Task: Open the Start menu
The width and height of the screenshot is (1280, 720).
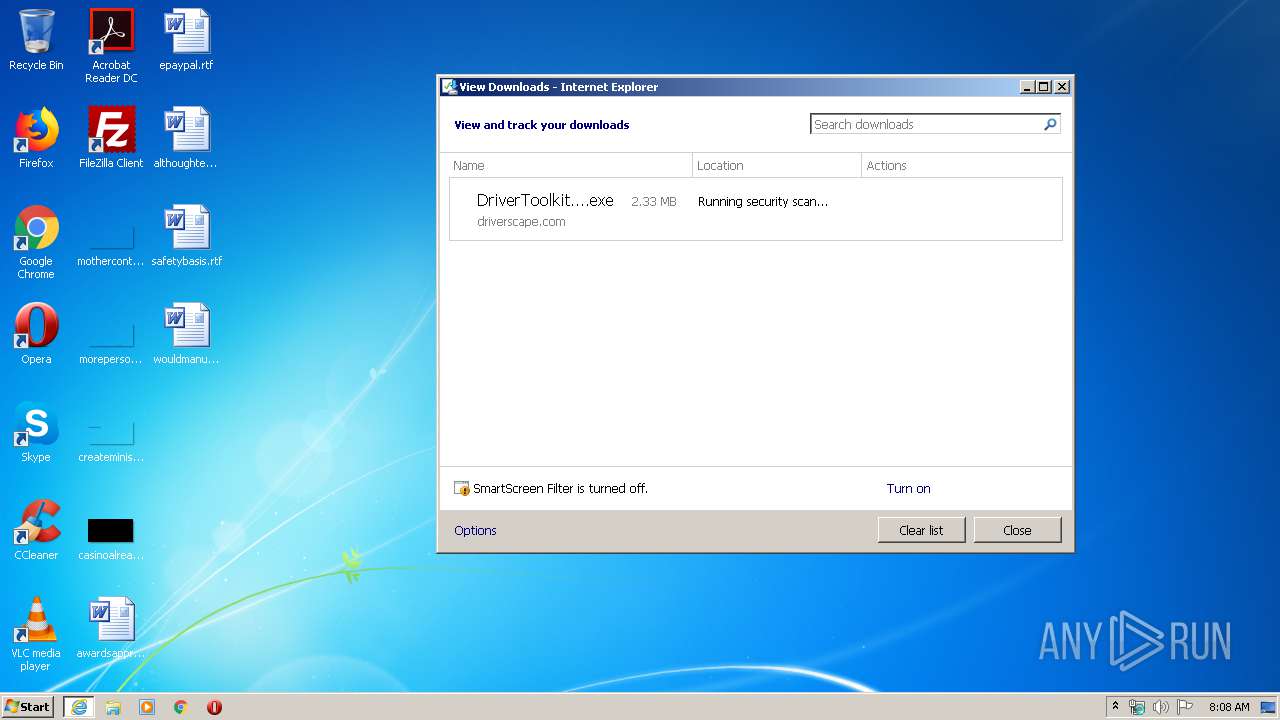Action: click(27, 707)
